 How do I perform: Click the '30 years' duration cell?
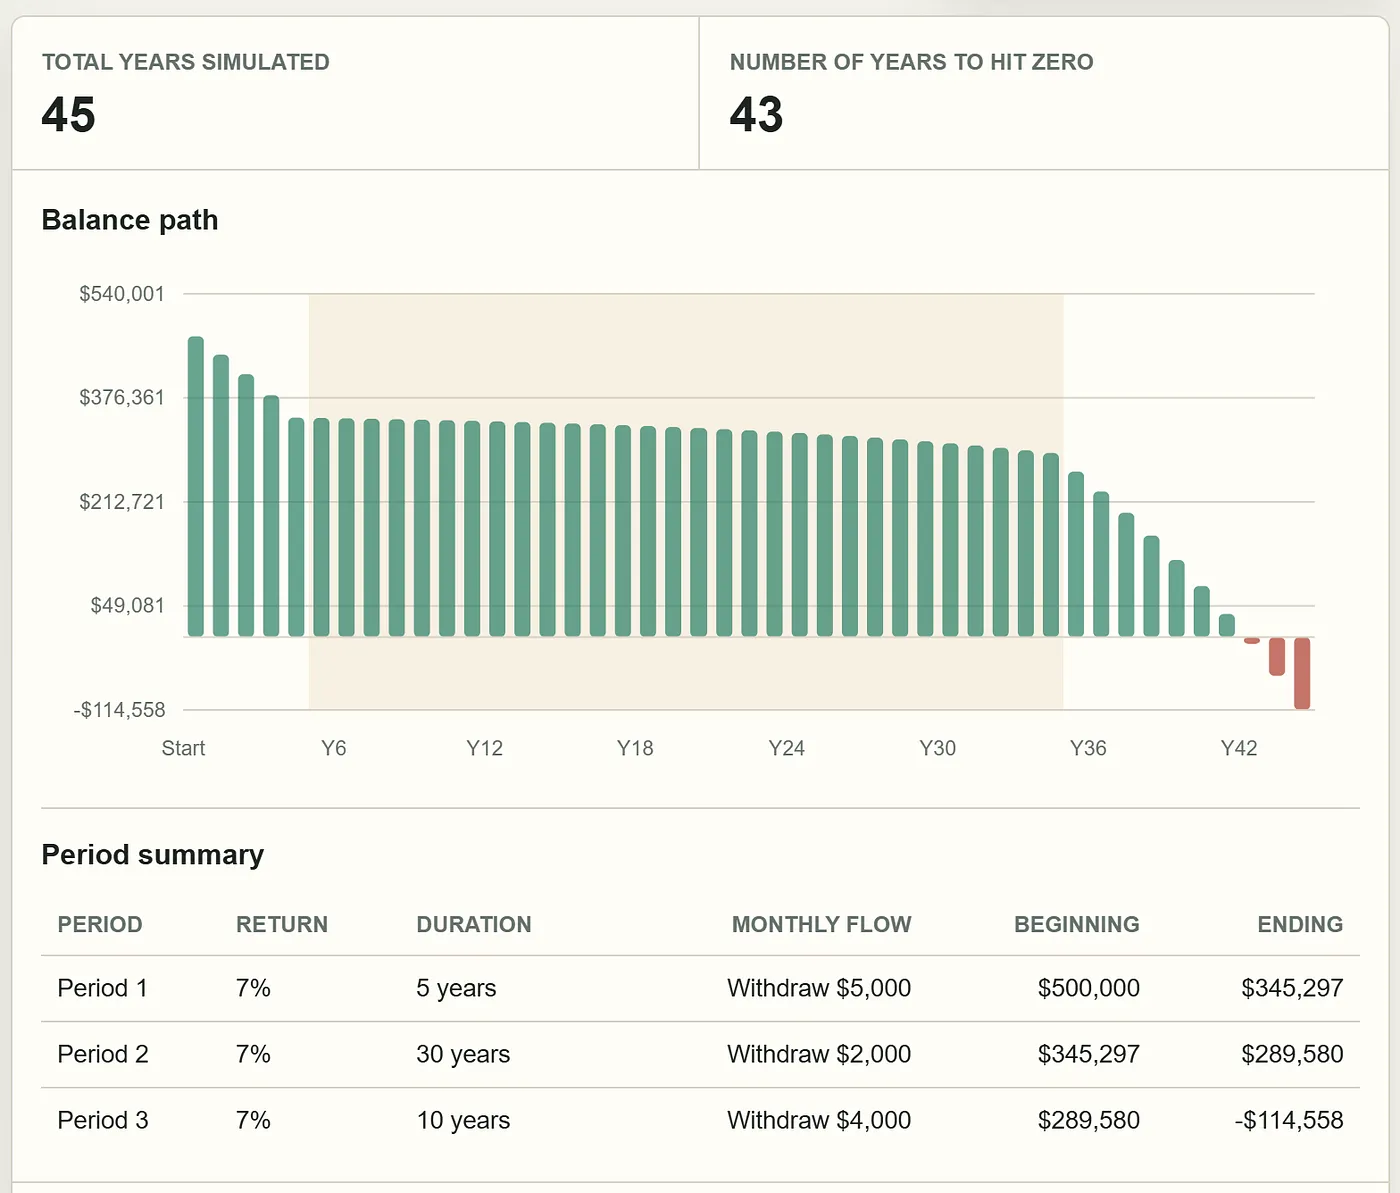pos(464,1054)
